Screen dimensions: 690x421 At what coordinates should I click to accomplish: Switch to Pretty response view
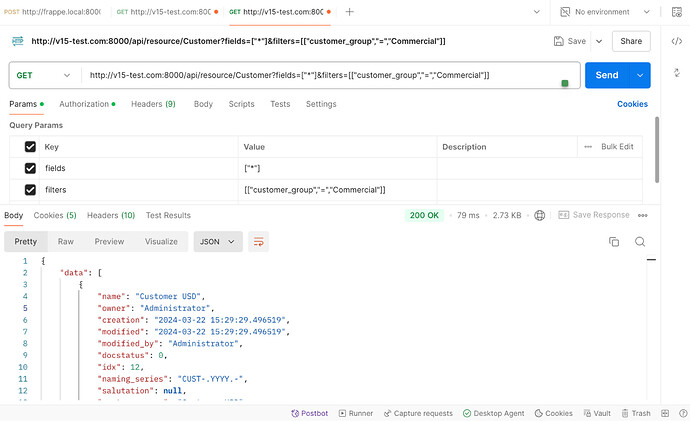[26, 242]
